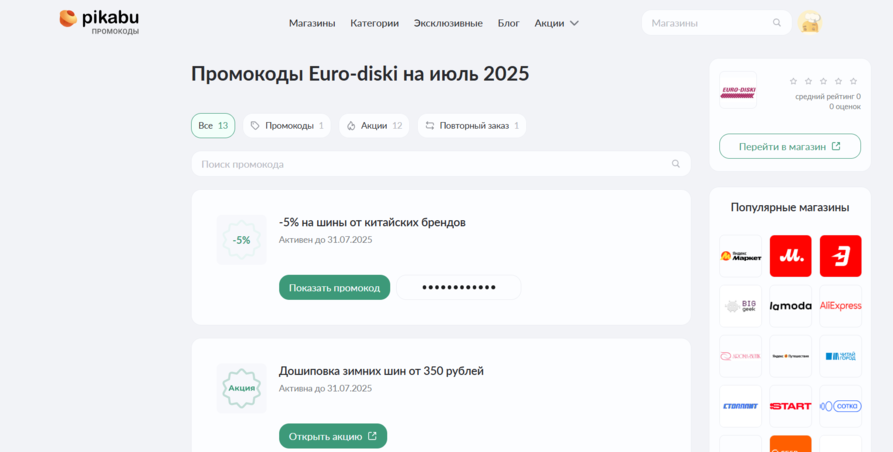Click the user avatar icon
Image resolution: width=893 pixels, height=452 pixels.
[809, 23]
